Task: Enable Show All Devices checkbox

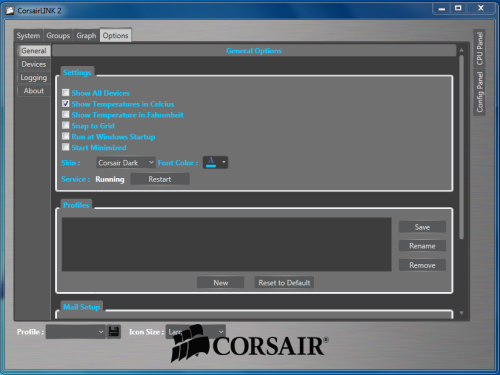Action: tap(66, 93)
